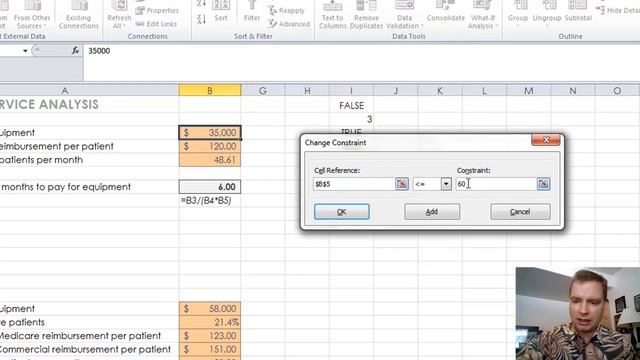This screenshot has width=640, height=360.
Task: Open the Name Box dropdown arrow
Action: coord(25,51)
